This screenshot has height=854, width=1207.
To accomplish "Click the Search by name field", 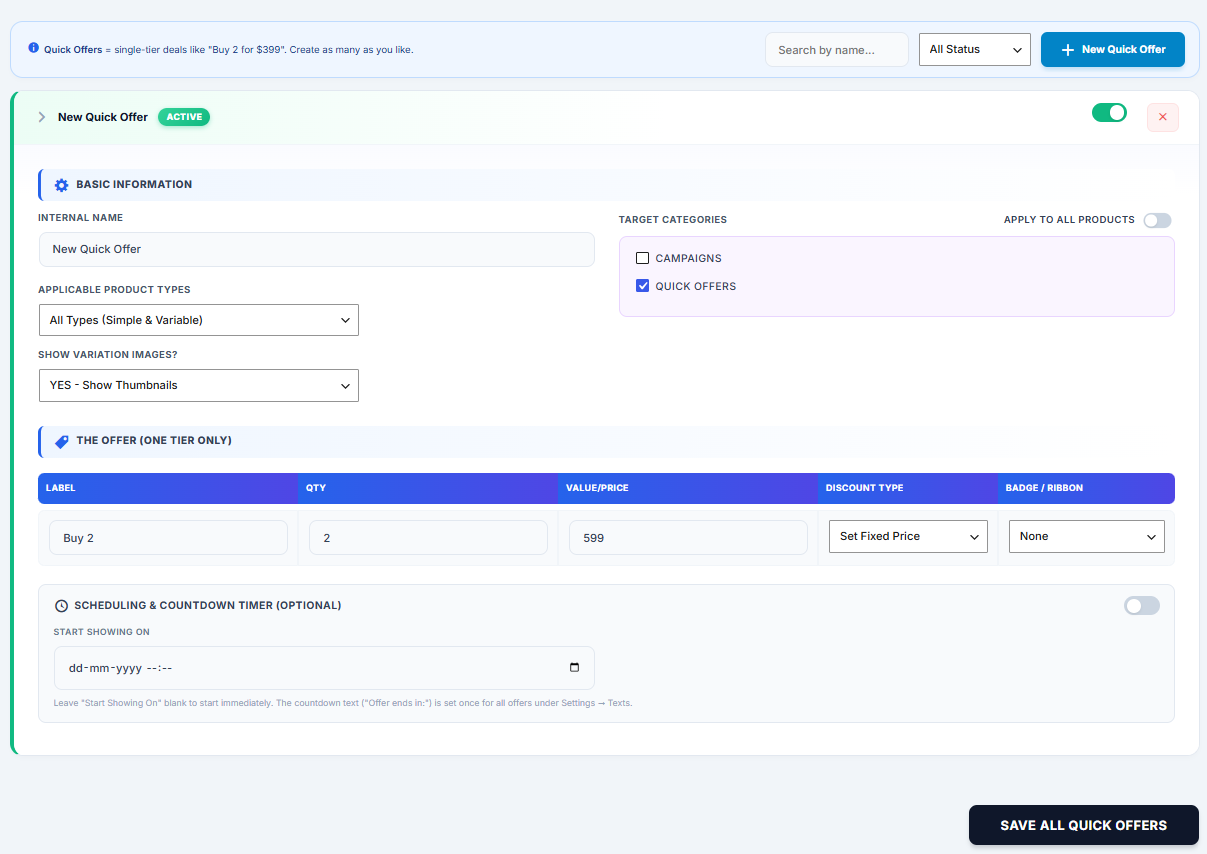I will coord(837,50).
